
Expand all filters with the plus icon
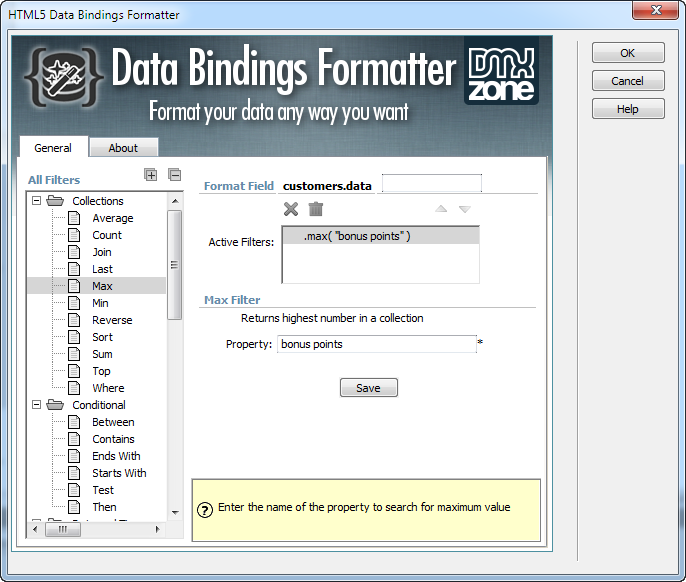[151, 175]
